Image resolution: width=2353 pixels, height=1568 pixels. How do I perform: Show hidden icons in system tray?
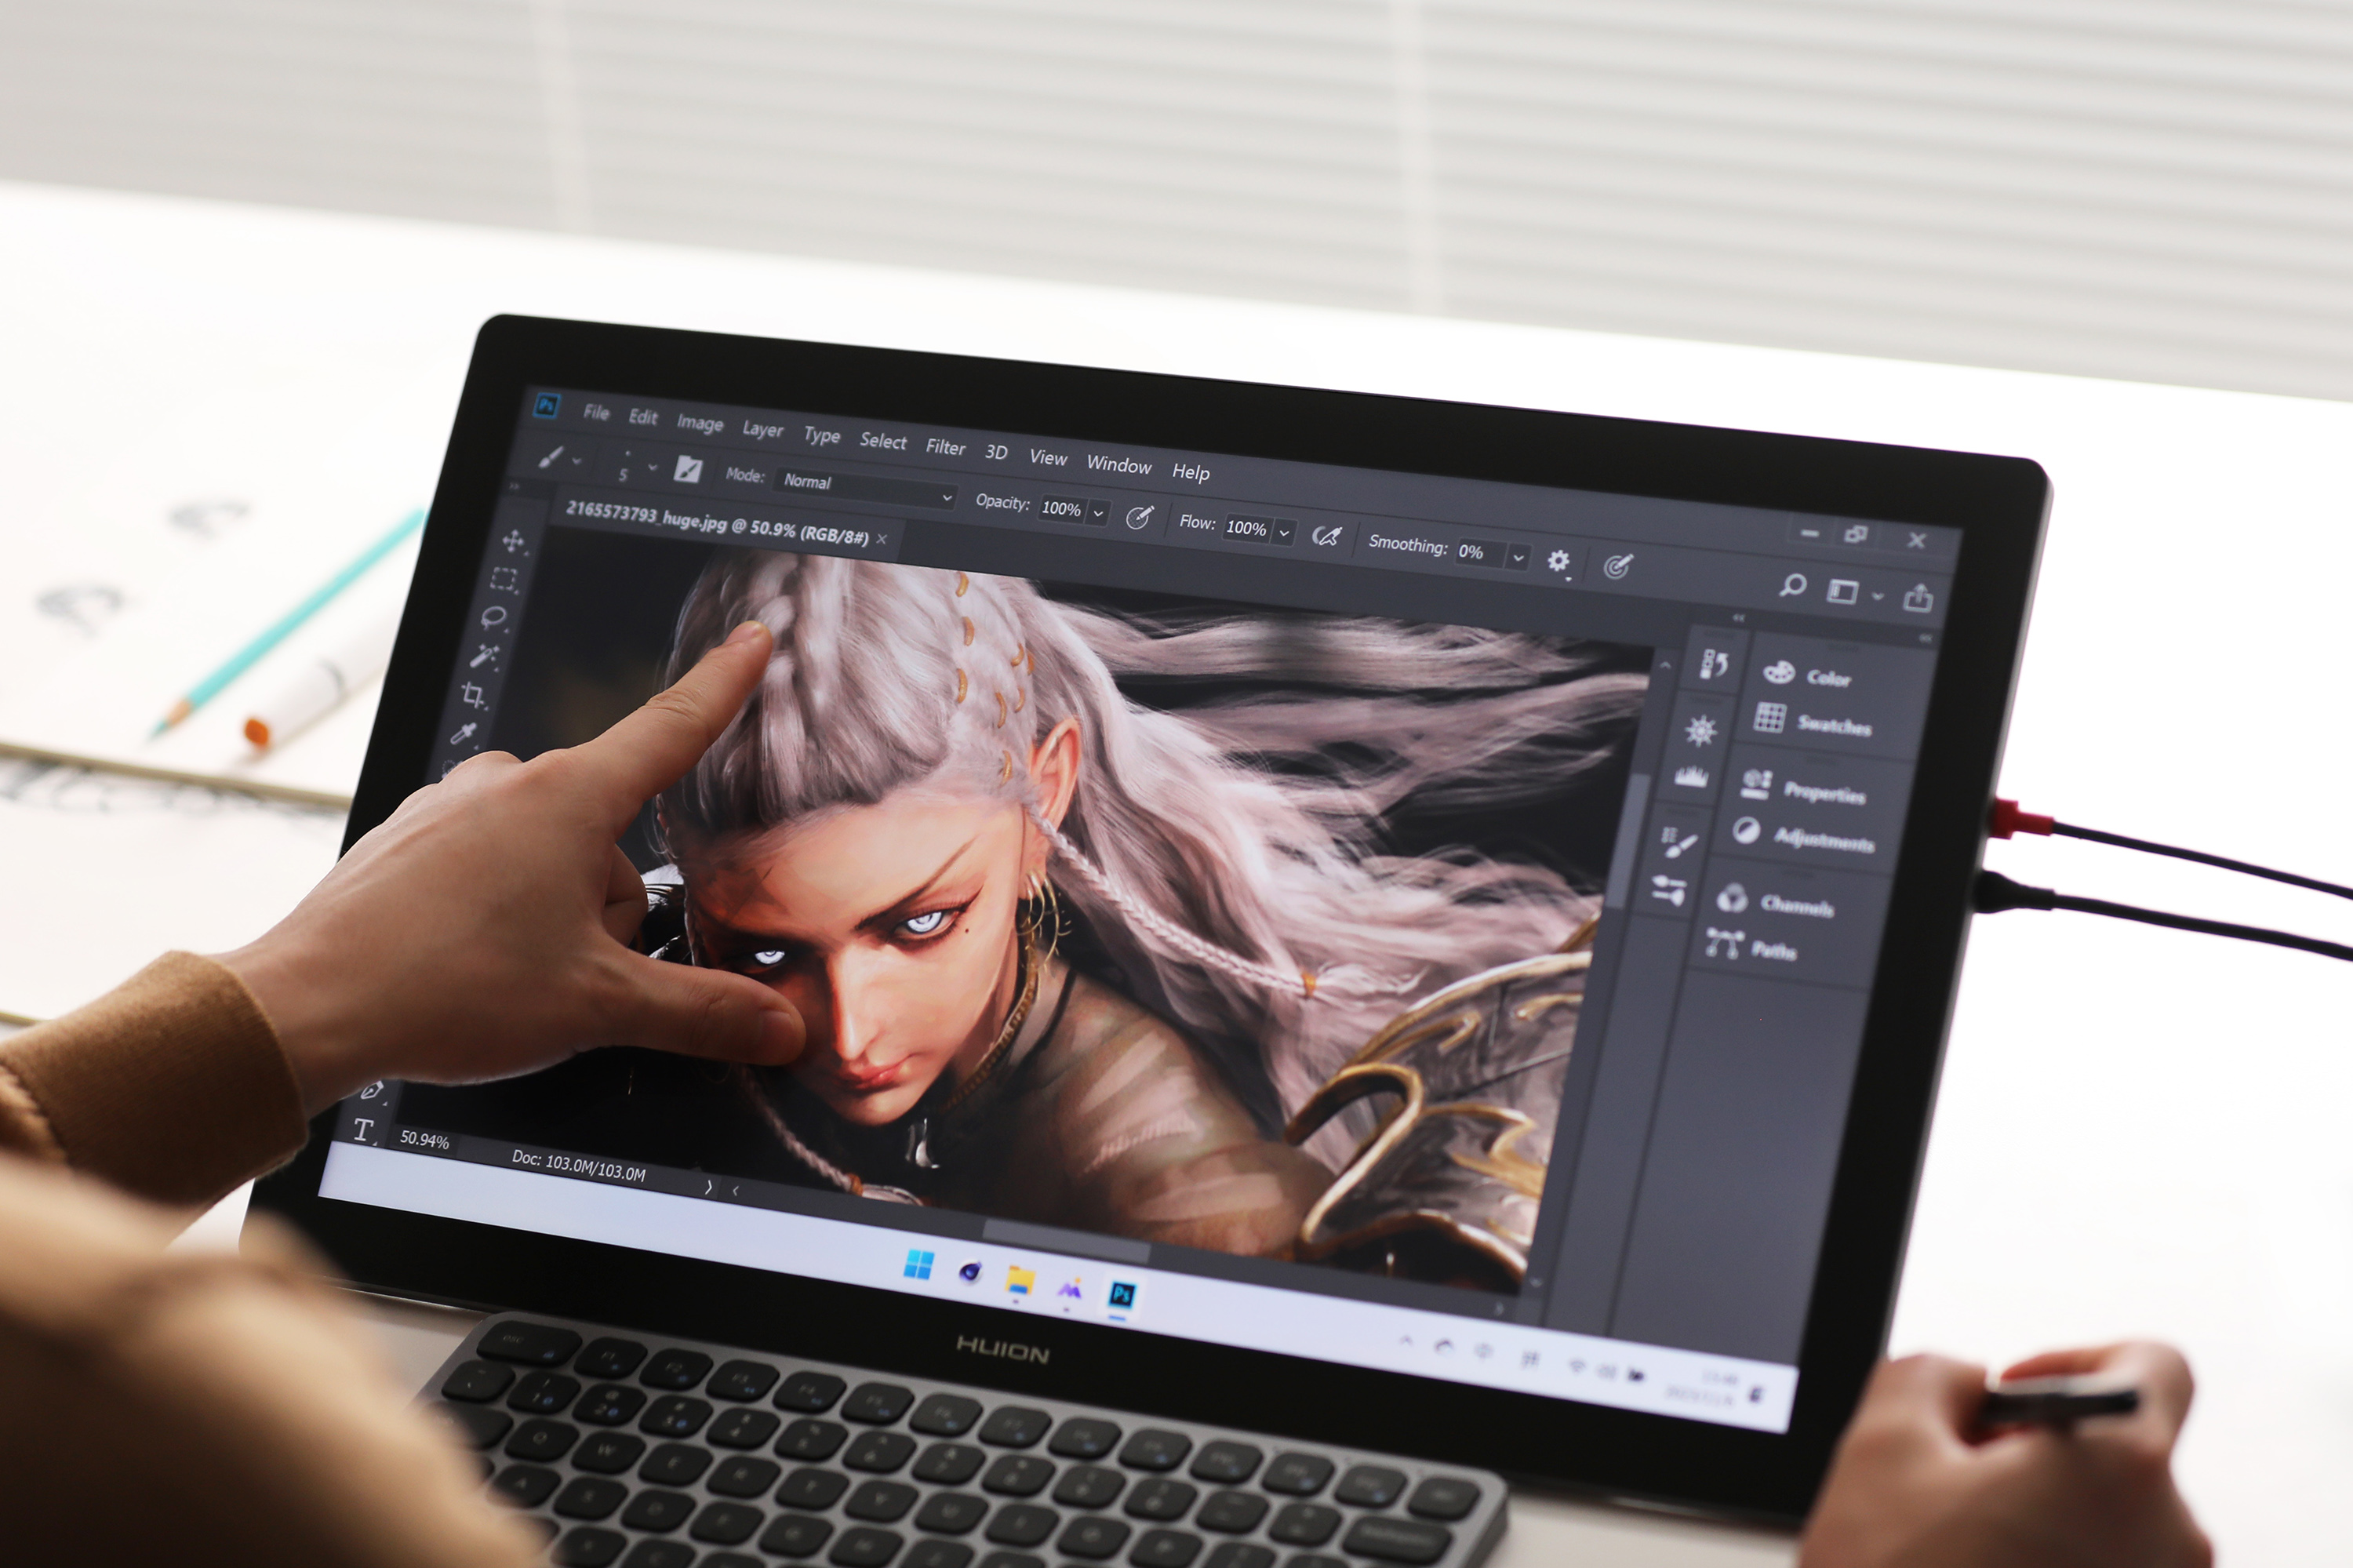tap(1406, 1341)
